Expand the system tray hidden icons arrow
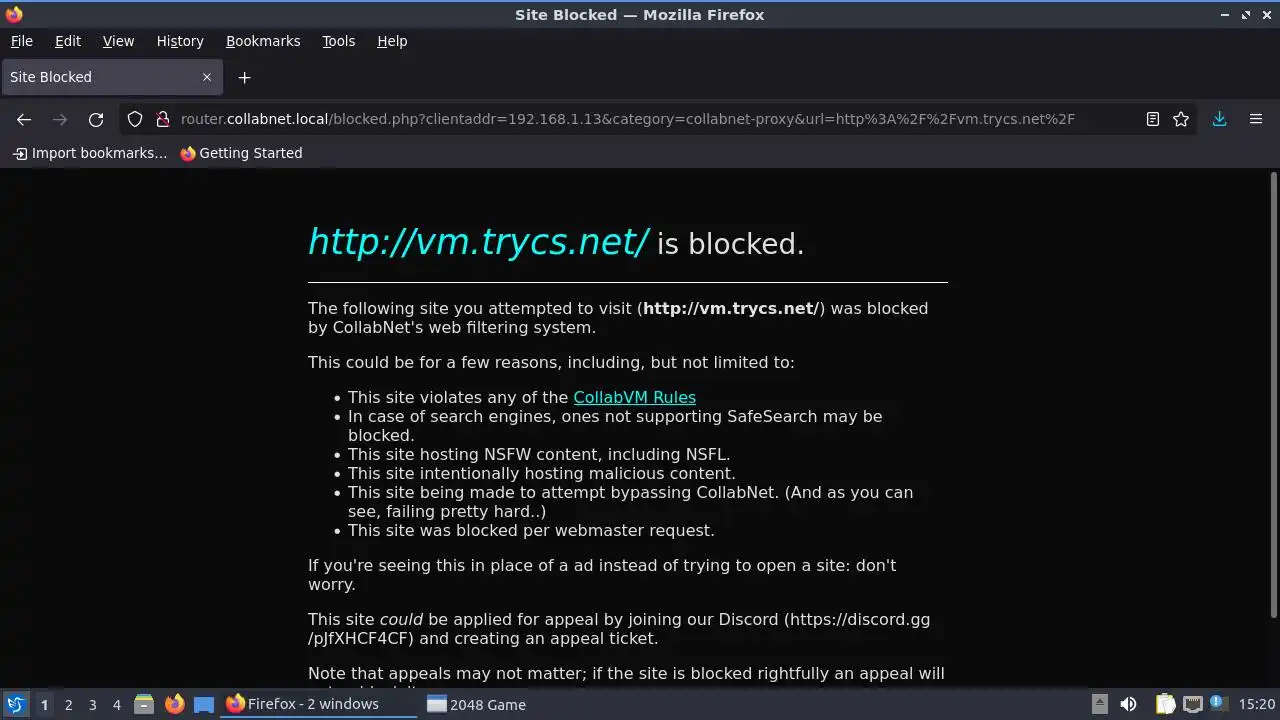Screen dimensions: 1280x720 1099,704
